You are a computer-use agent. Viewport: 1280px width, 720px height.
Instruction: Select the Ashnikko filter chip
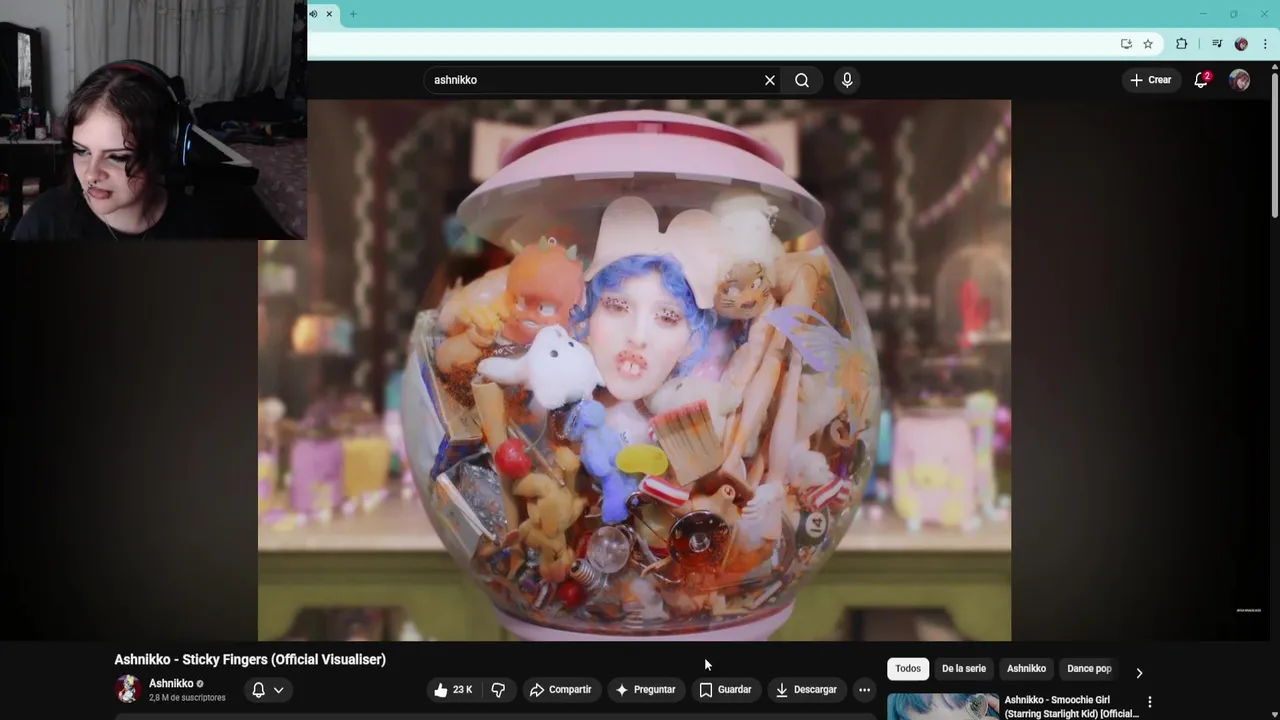click(1026, 669)
